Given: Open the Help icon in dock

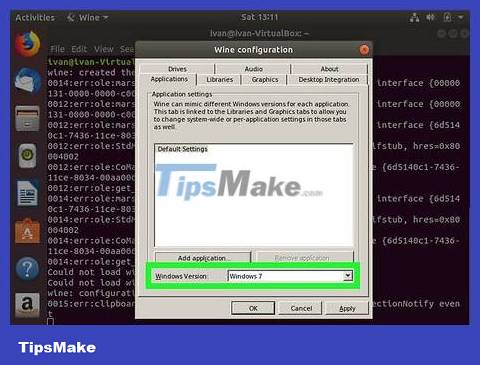Looking at the screenshot, I should [27, 268].
